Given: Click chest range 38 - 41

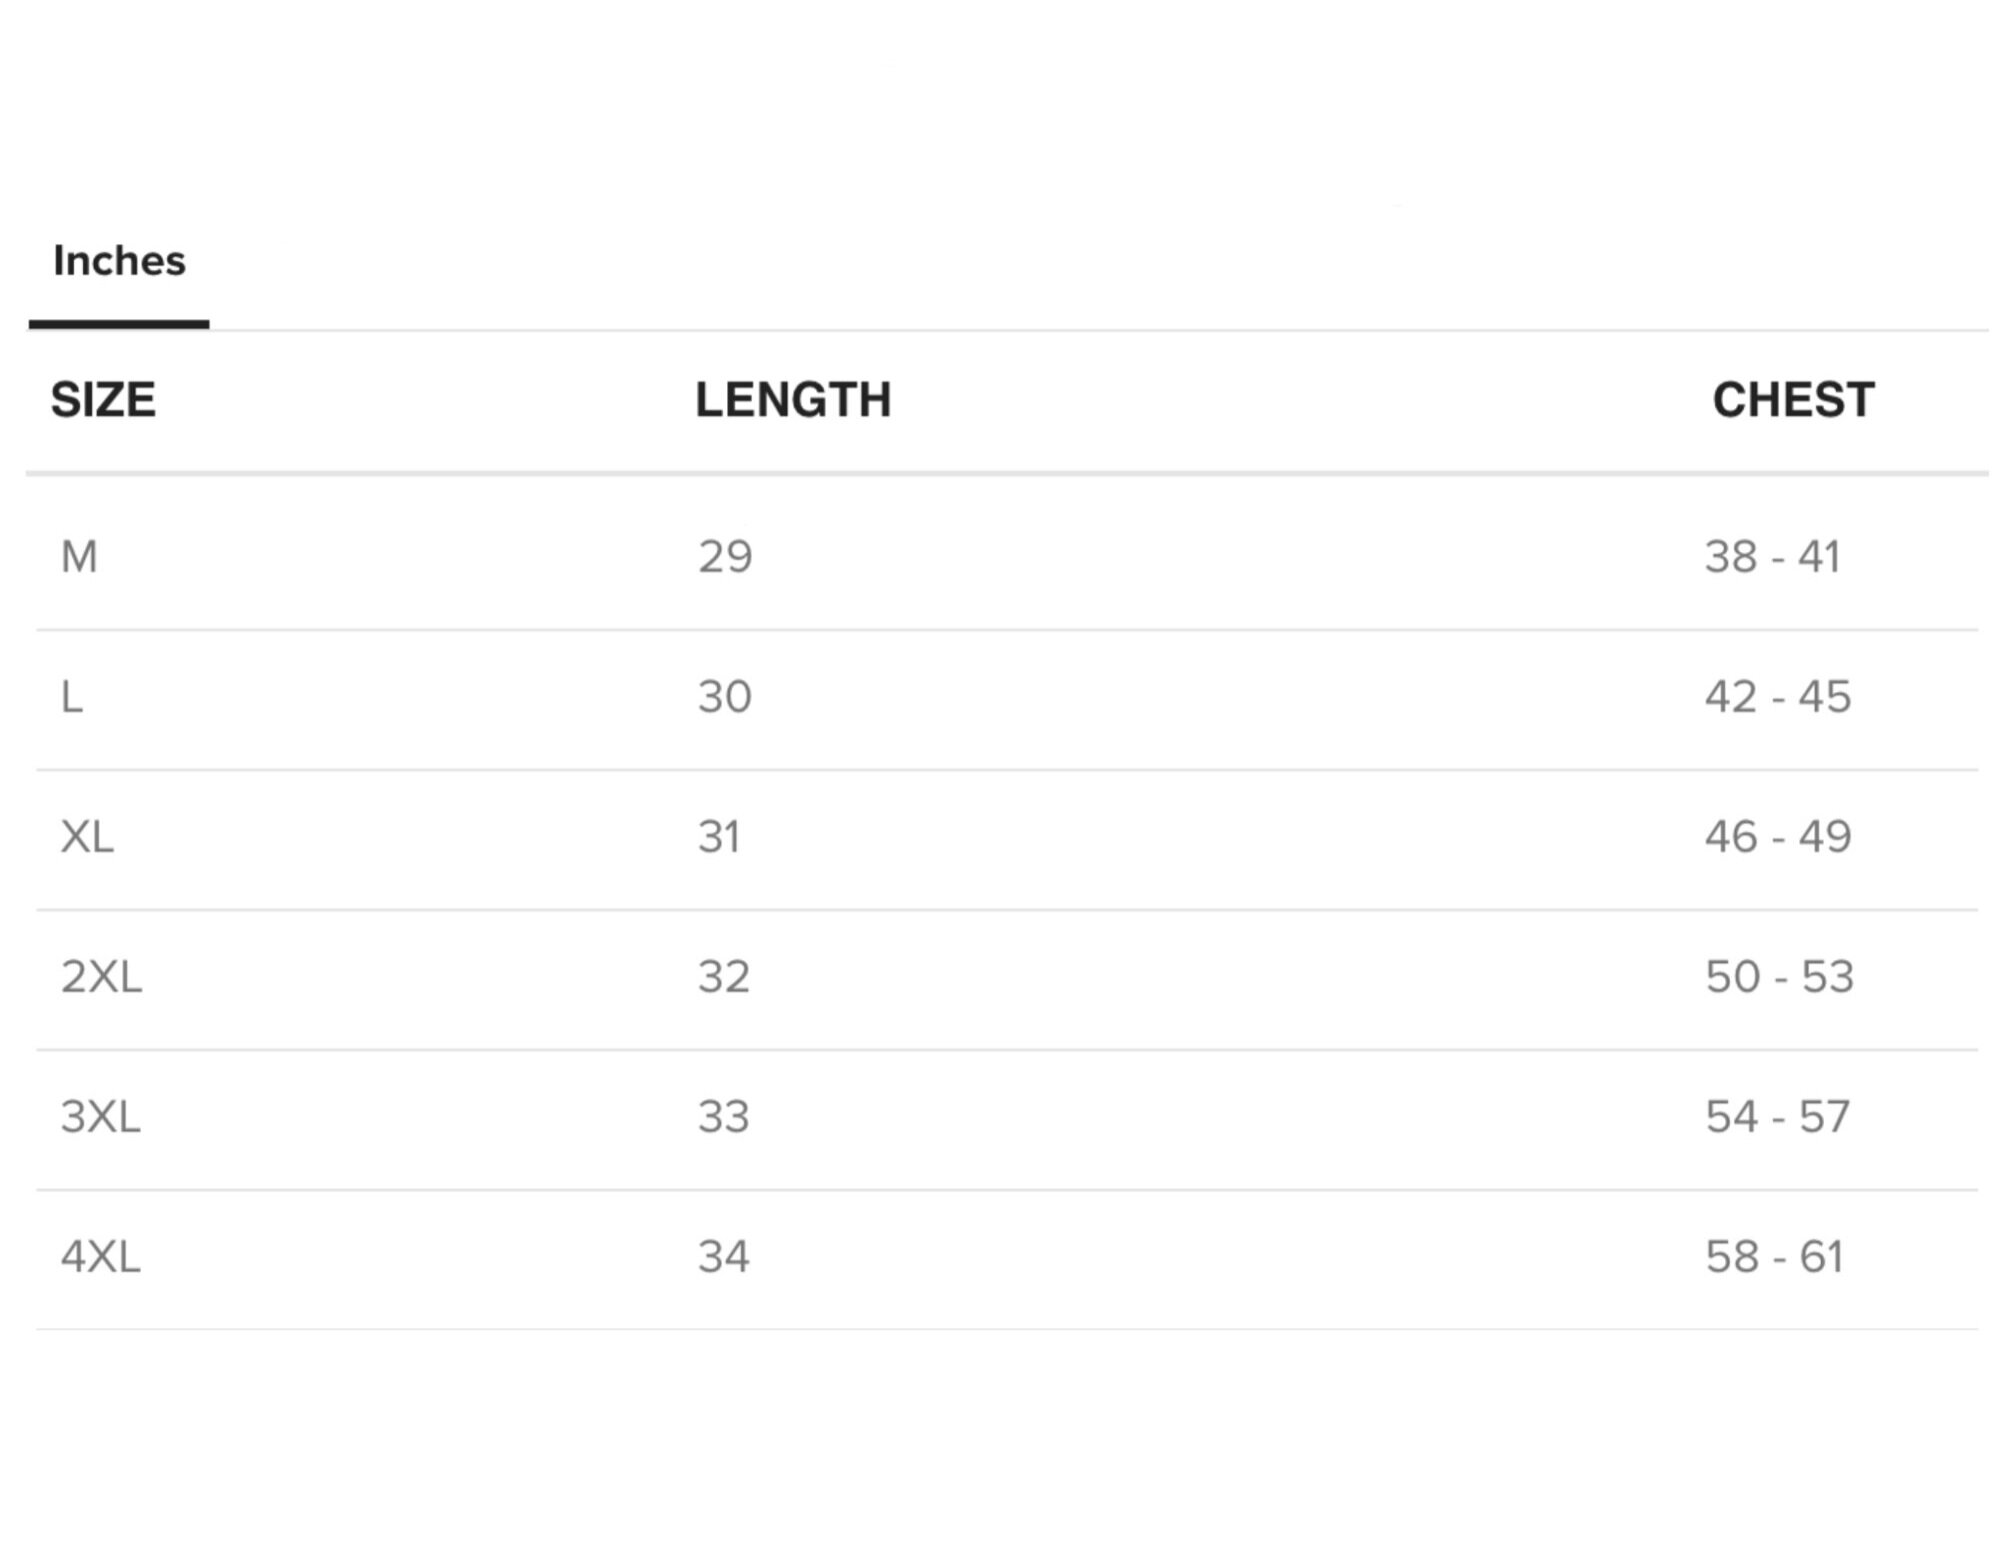Looking at the screenshot, I should pyautogui.click(x=1773, y=557).
